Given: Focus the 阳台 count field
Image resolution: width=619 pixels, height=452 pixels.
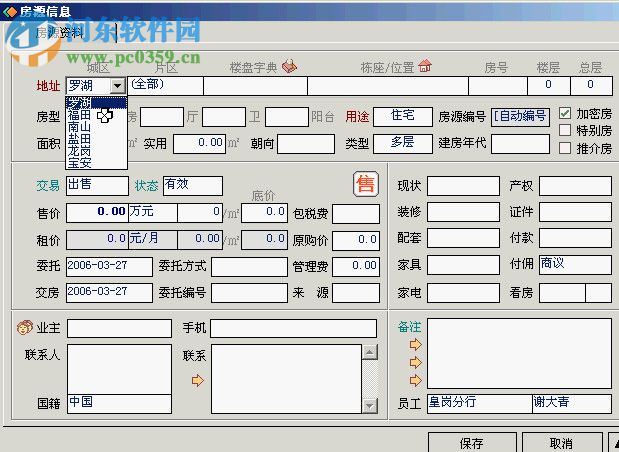Looking at the screenshot, I should 287,116.
